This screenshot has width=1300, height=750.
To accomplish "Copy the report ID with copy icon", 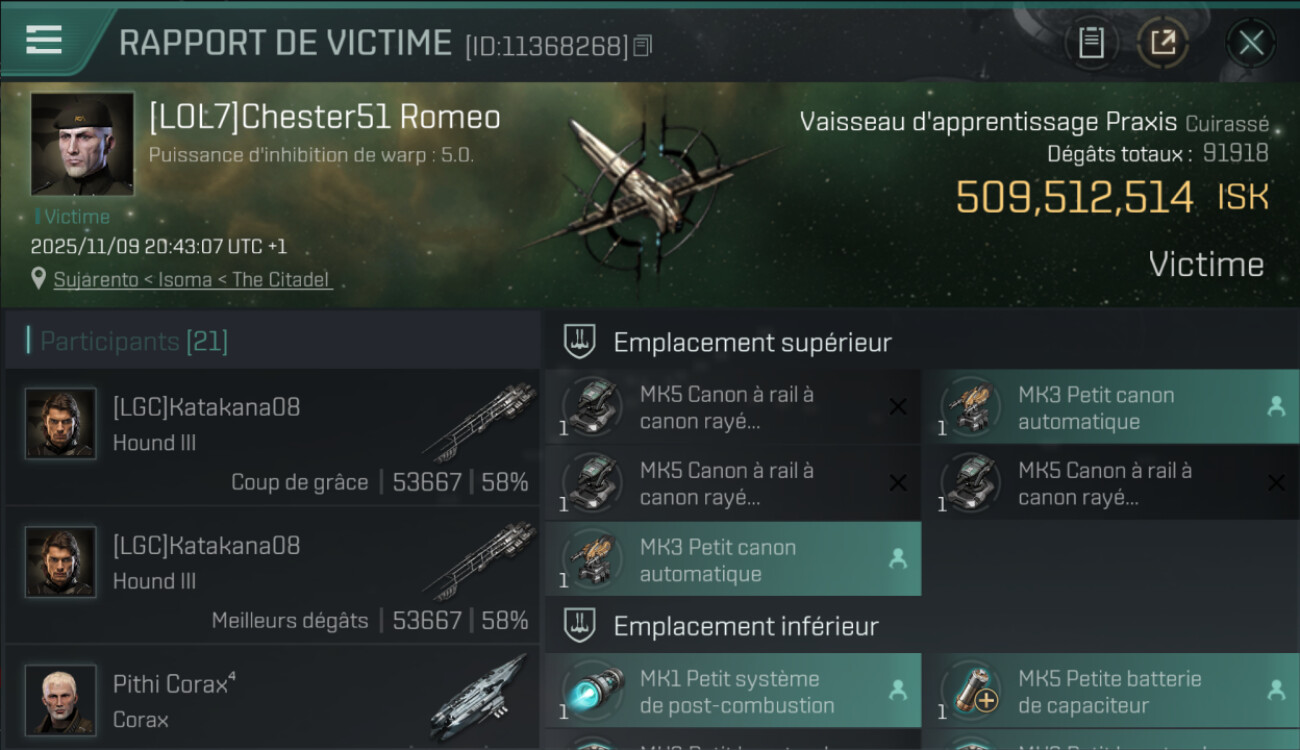I will point(643,45).
